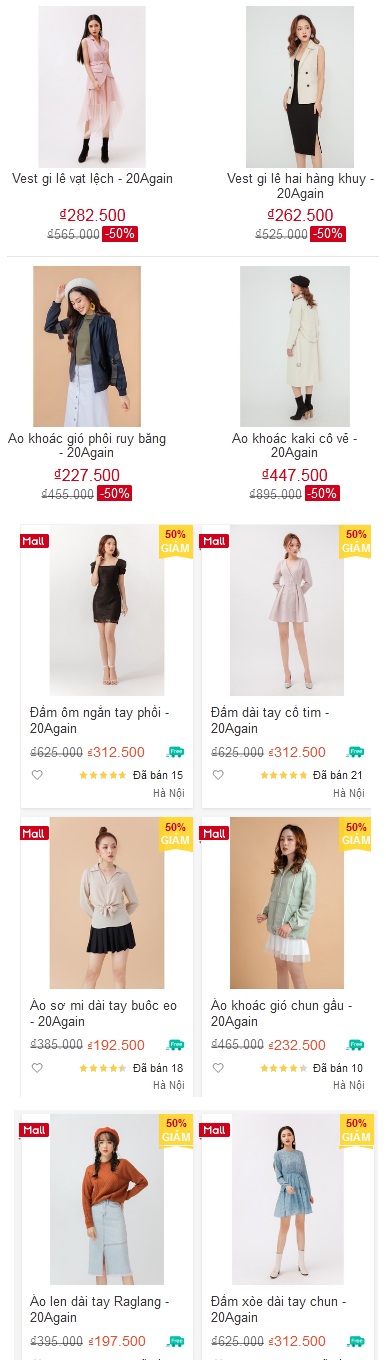Click Mall badge on Đầm ôm ngắn tay phối

pyautogui.click(x=34, y=541)
